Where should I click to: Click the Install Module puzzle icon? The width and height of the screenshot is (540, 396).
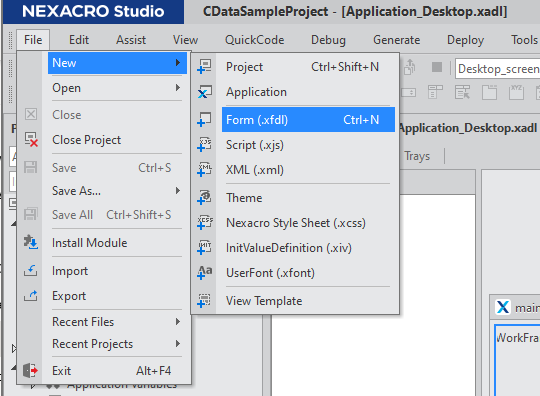click(31, 242)
